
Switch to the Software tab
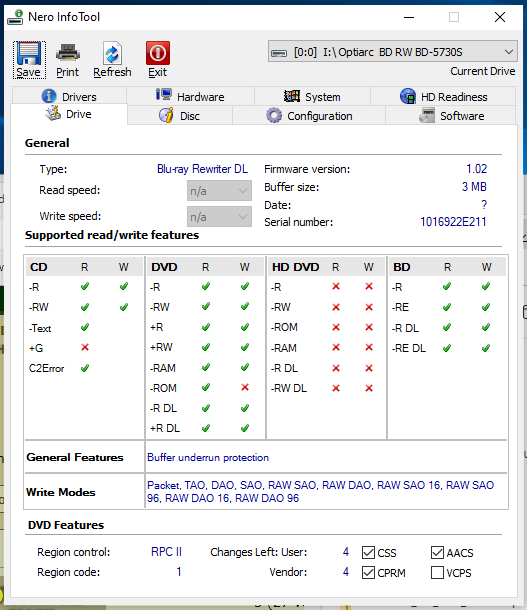(451, 116)
